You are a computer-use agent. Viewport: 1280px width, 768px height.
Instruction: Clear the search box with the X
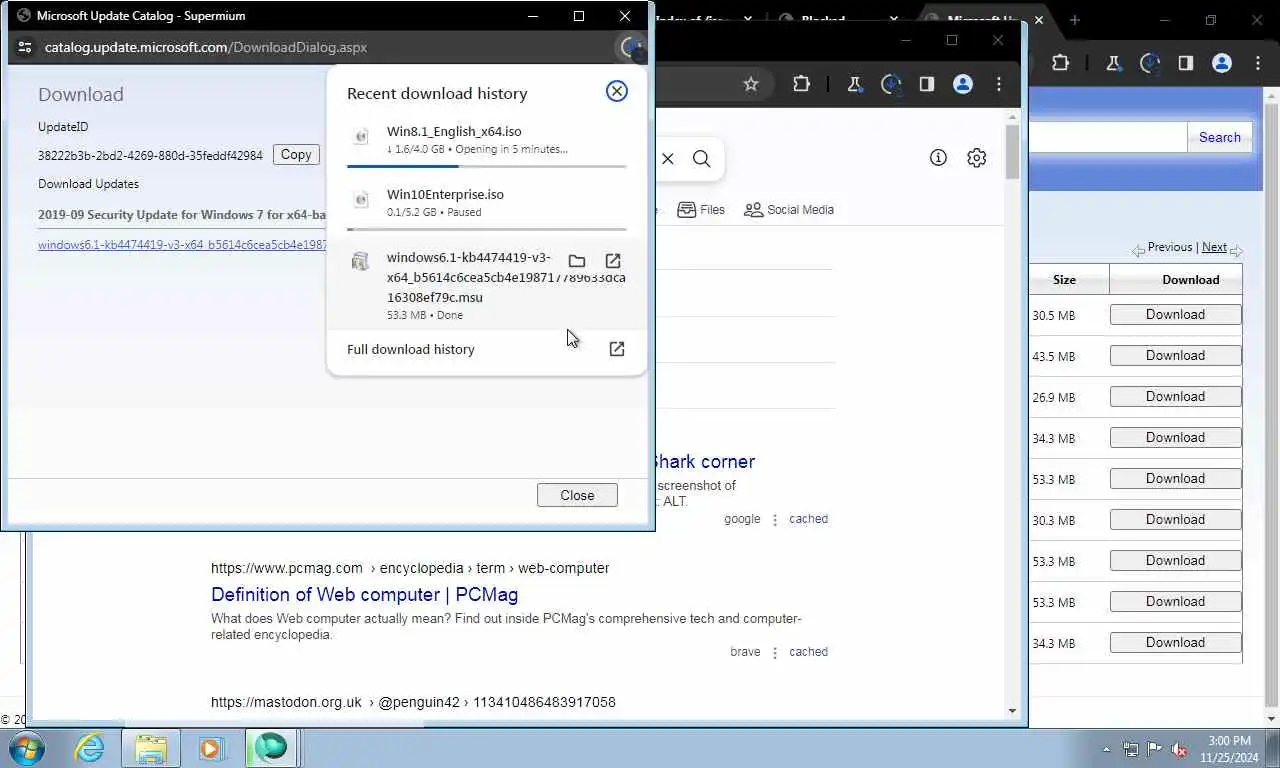[x=668, y=158]
